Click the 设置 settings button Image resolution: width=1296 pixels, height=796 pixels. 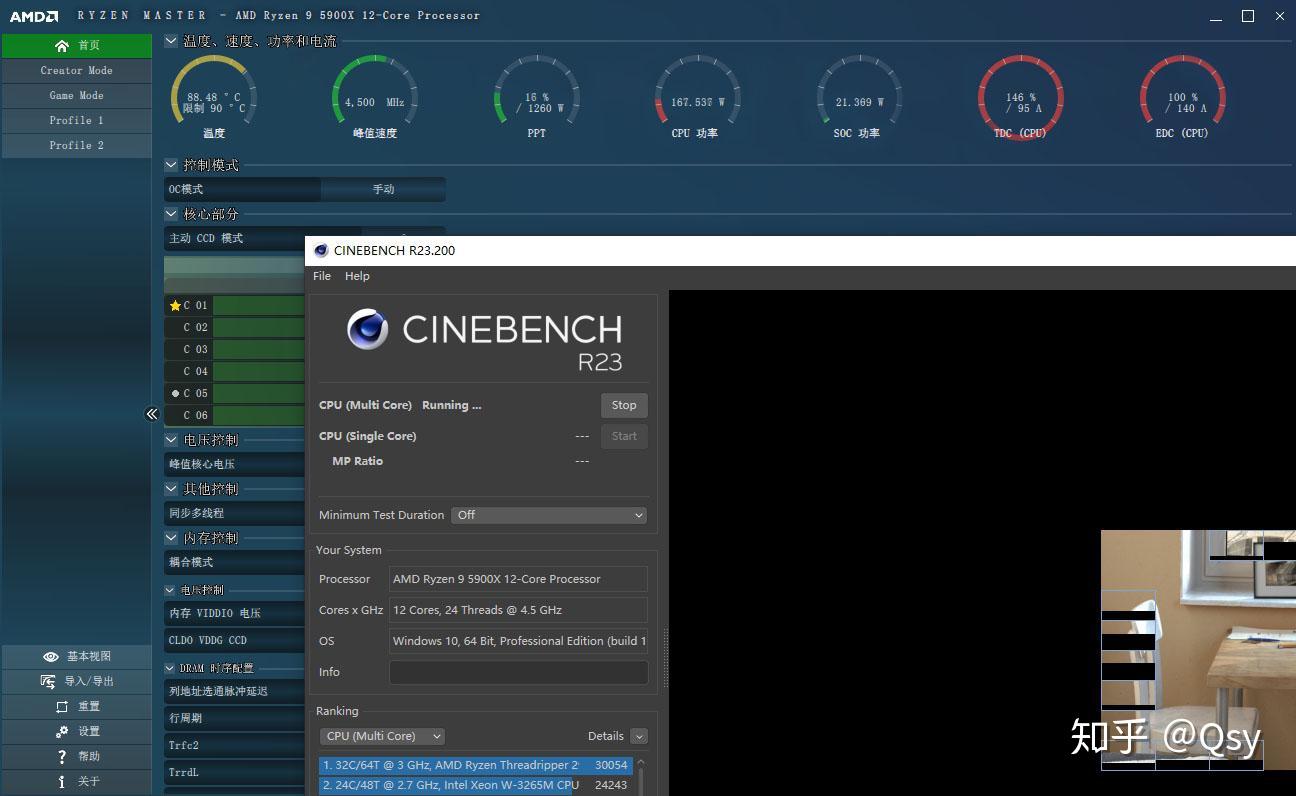coord(77,732)
